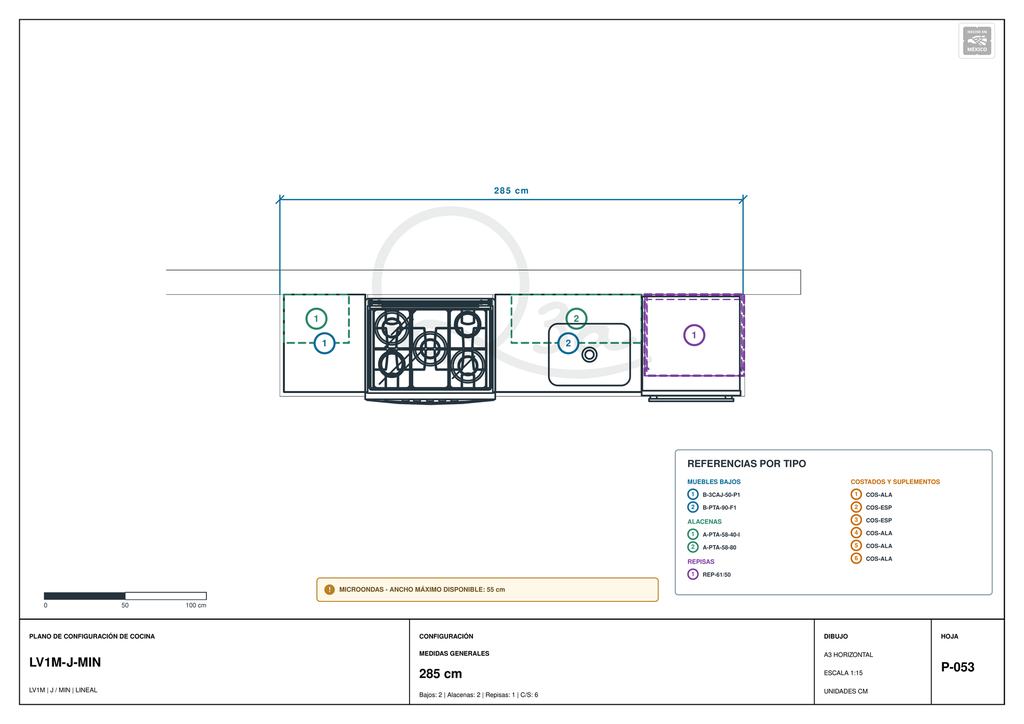Click orange legend circle 3 under Costados
This screenshot has width=1024, height=724.
[856, 520]
